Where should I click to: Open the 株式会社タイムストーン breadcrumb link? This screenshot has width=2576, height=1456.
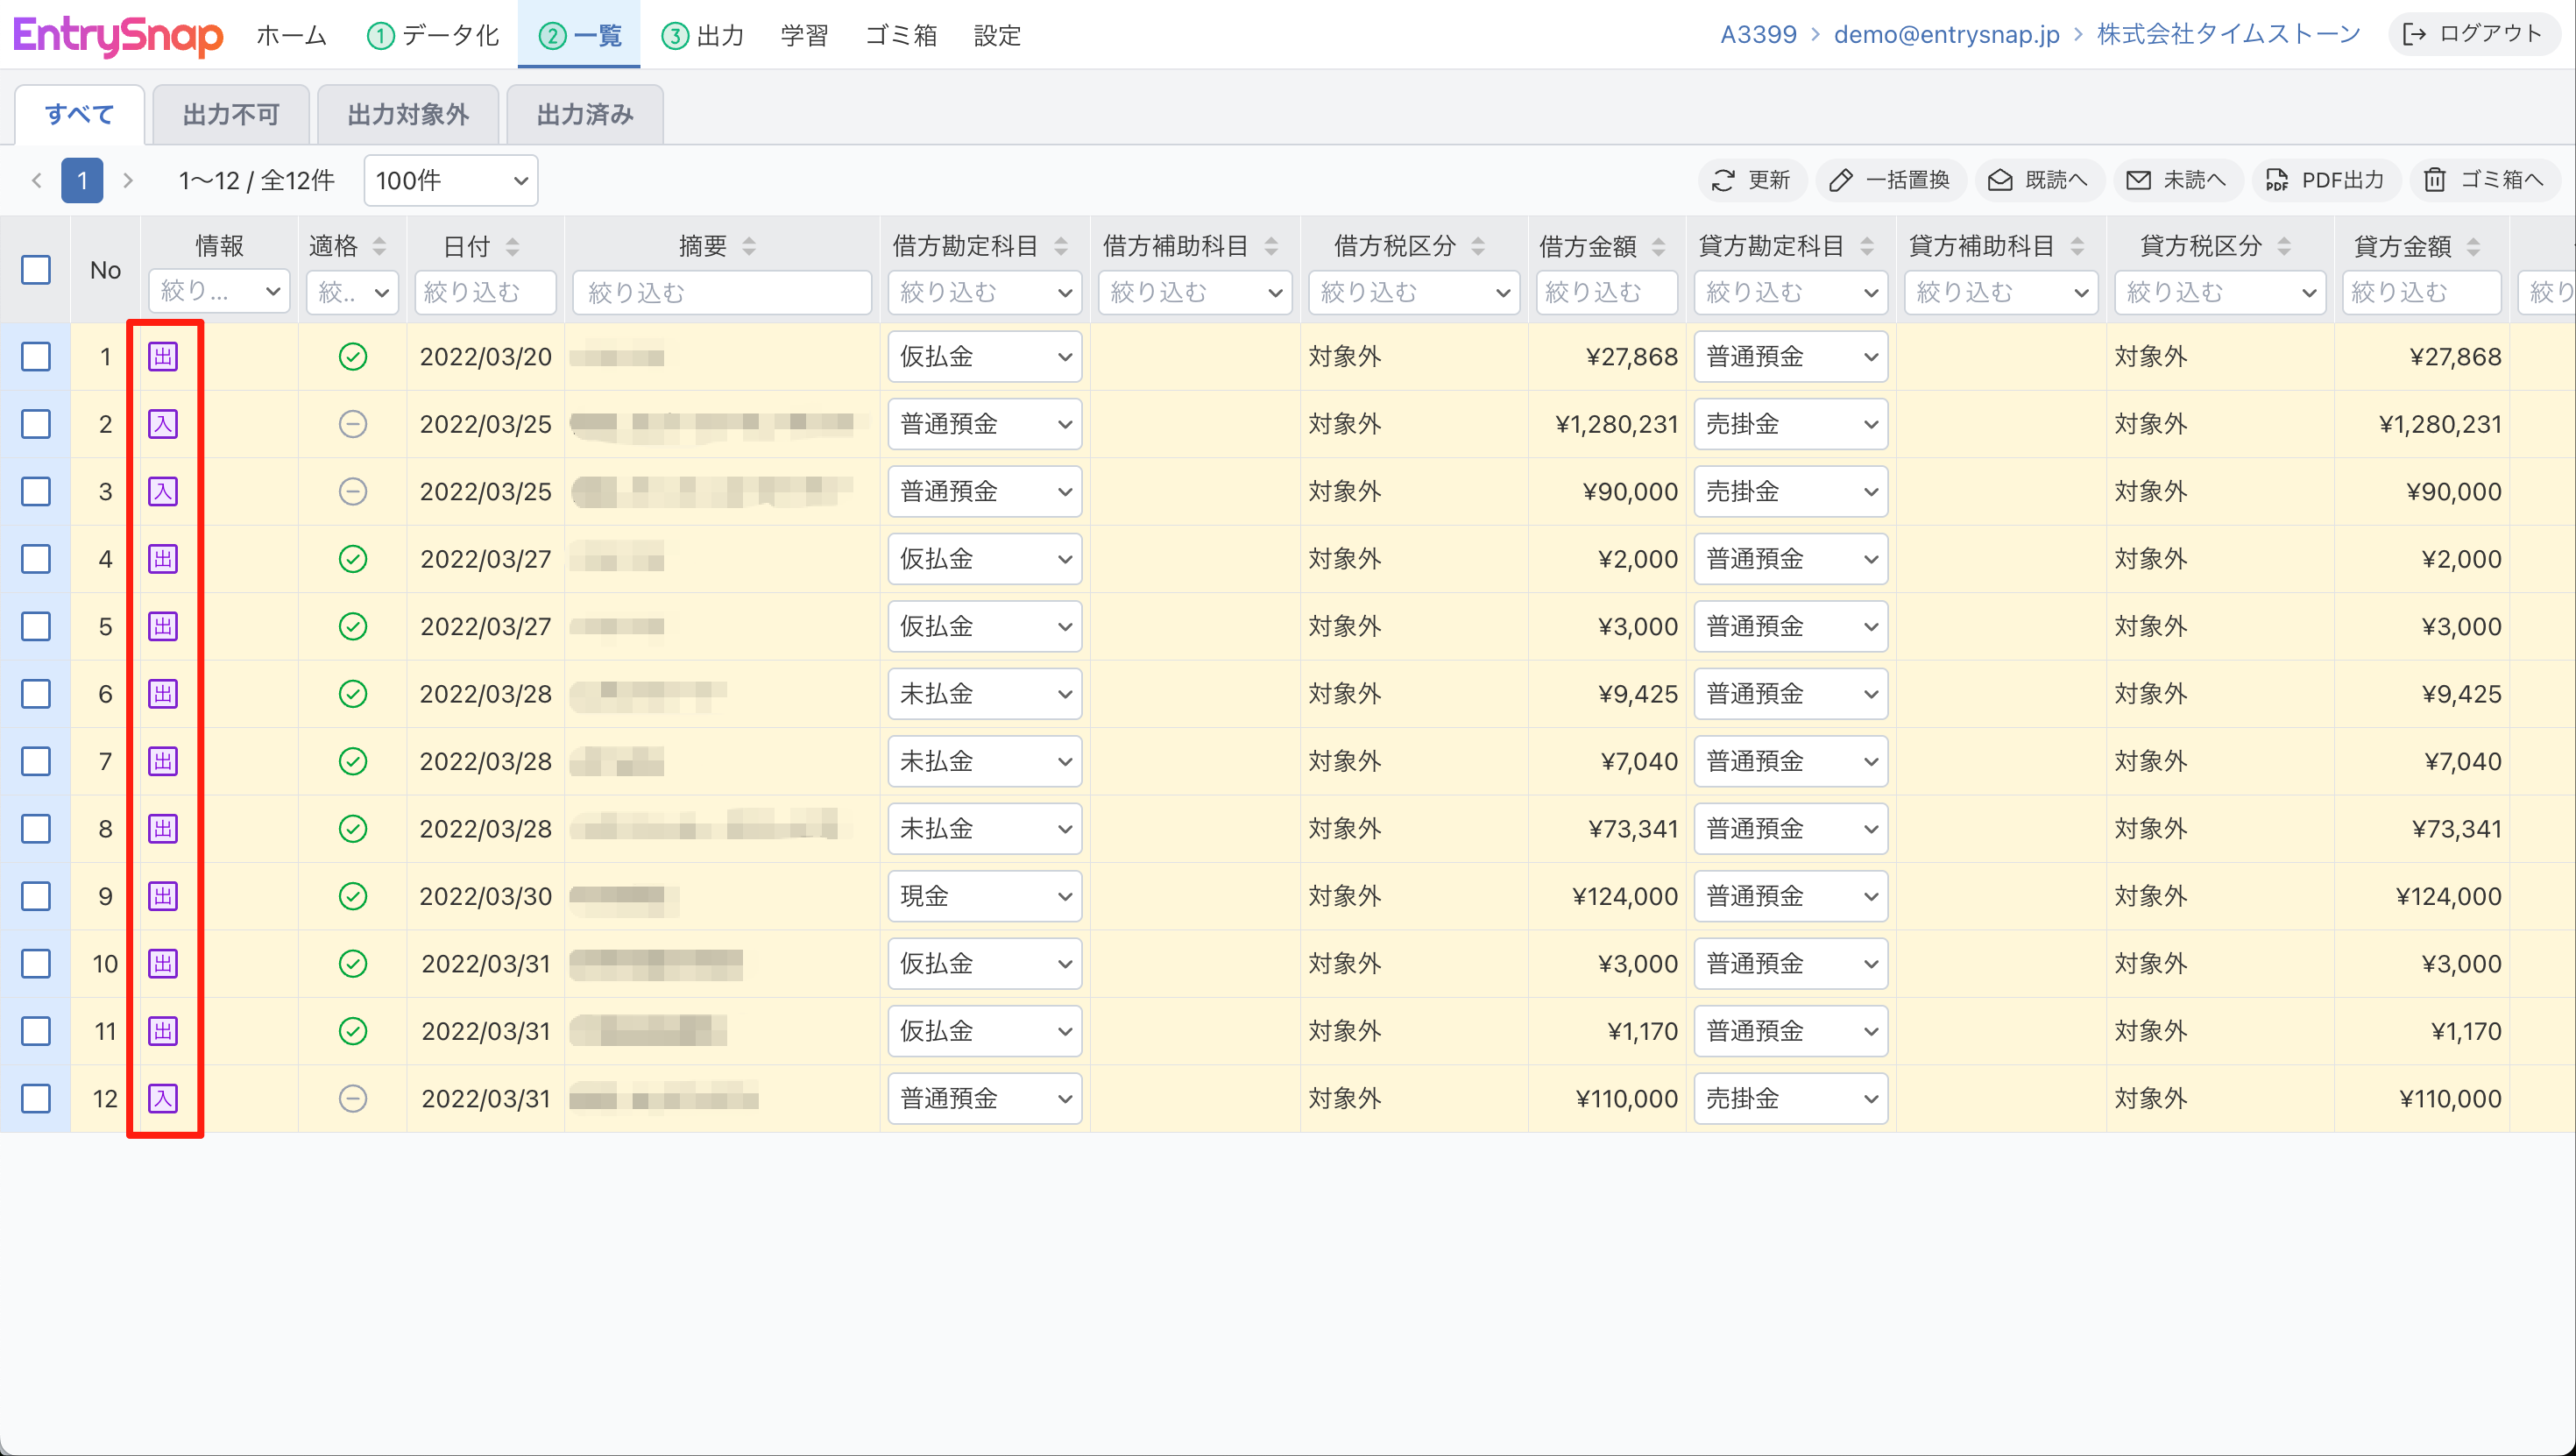pos(2228,34)
